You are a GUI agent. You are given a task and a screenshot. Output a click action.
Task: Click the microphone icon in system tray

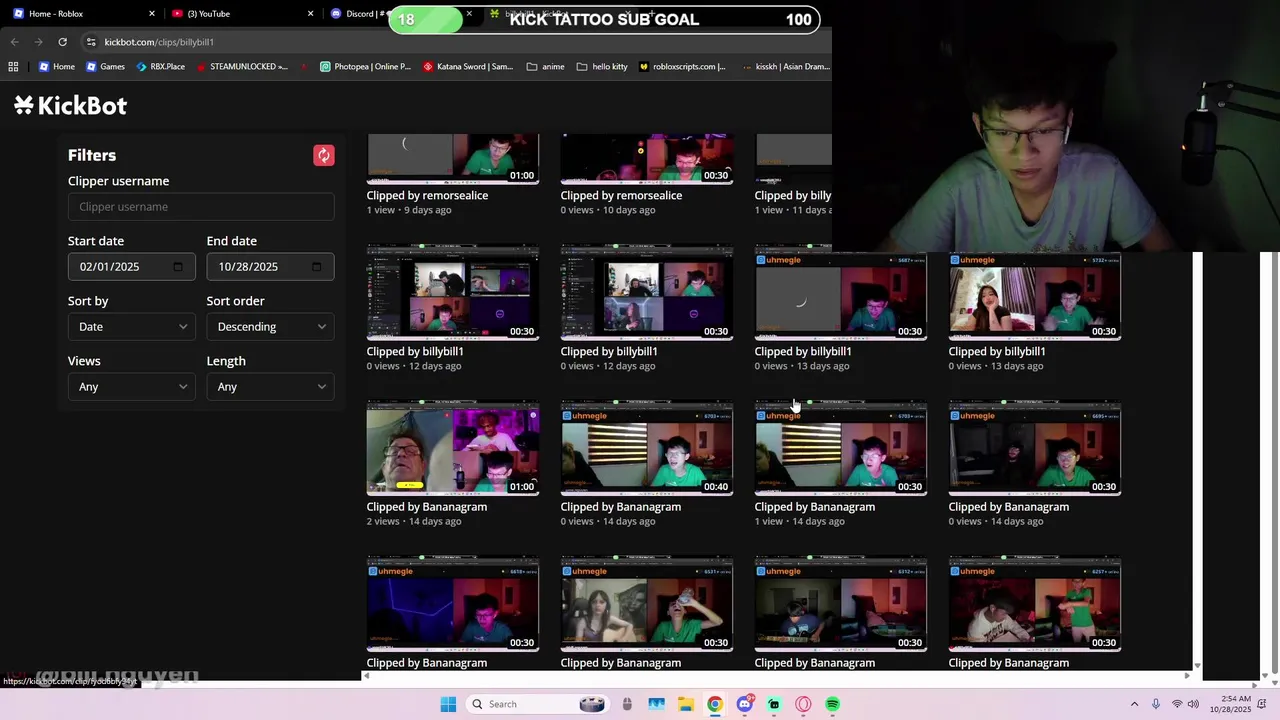tap(1156, 704)
